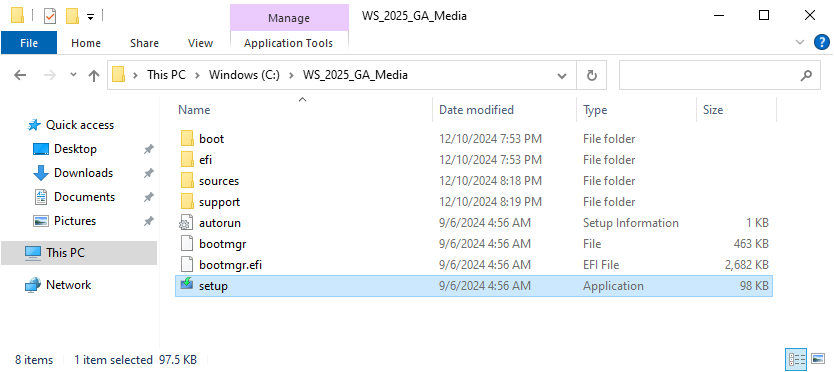Click pin icon beside Desktop
This screenshot has width=834, height=372.
pyautogui.click(x=149, y=150)
